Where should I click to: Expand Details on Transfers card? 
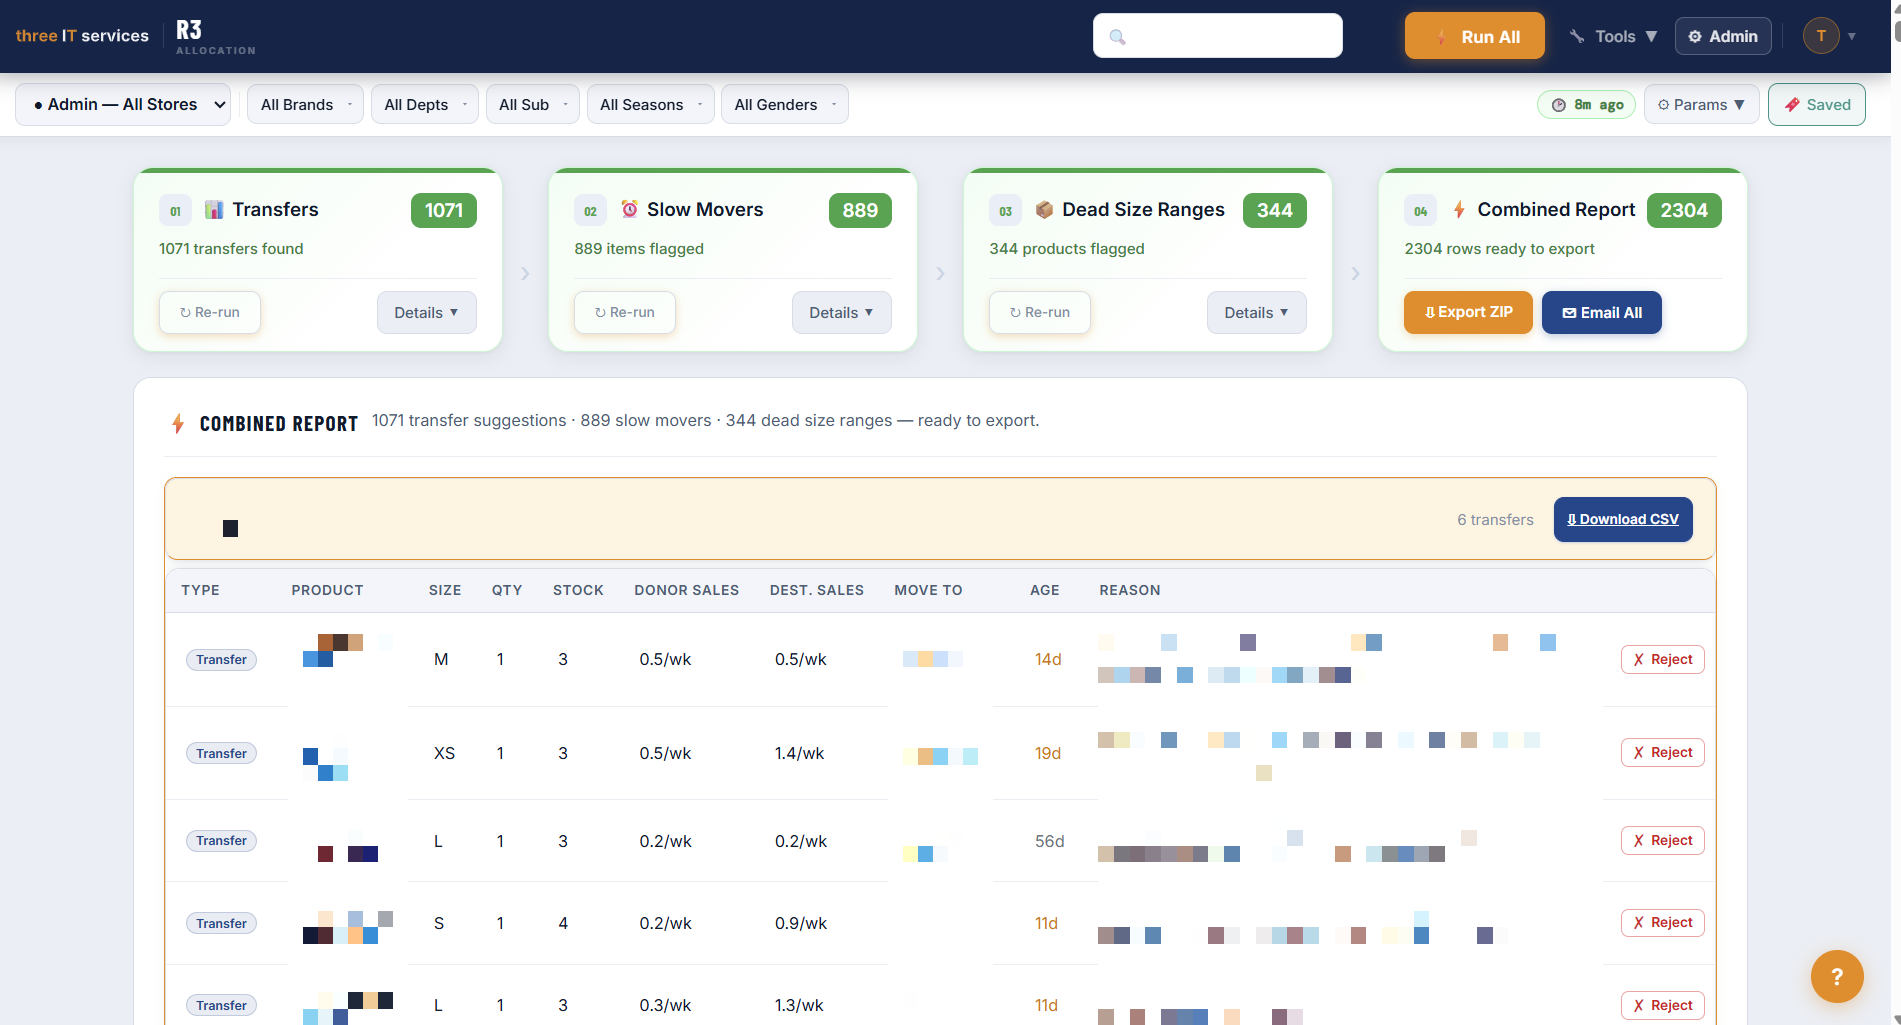click(x=427, y=312)
